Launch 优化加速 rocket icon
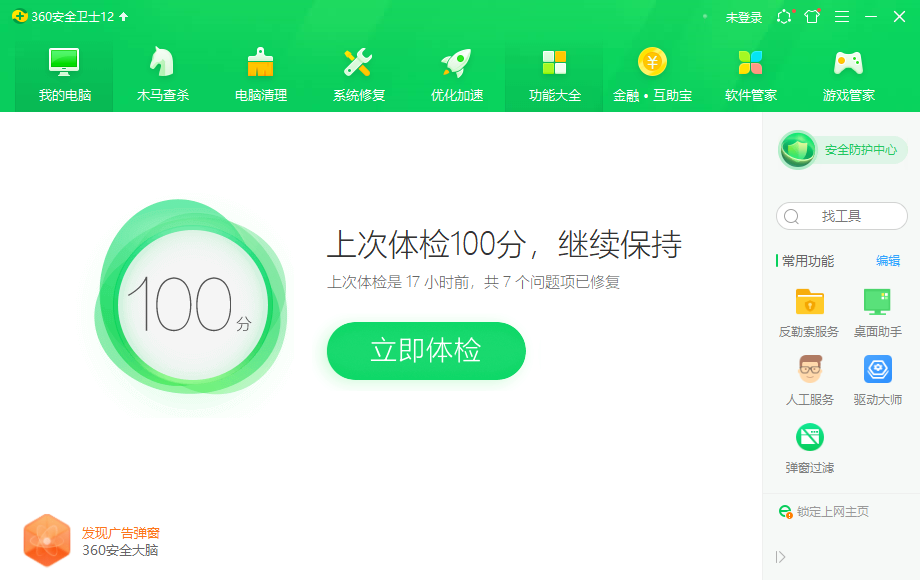Image resolution: width=920 pixels, height=580 pixels. 456,62
